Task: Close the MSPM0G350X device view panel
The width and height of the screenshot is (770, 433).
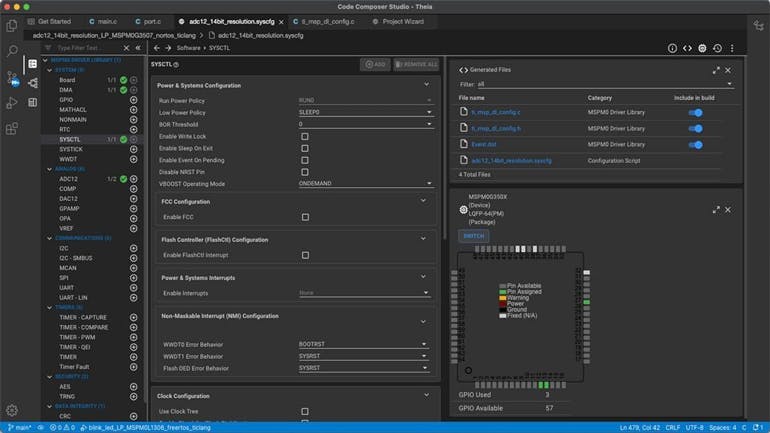Action: [x=728, y=210]
